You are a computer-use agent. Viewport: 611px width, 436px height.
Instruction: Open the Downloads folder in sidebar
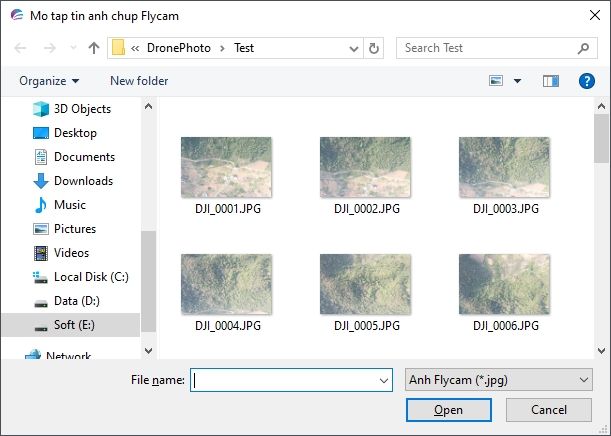coord(83,181)
